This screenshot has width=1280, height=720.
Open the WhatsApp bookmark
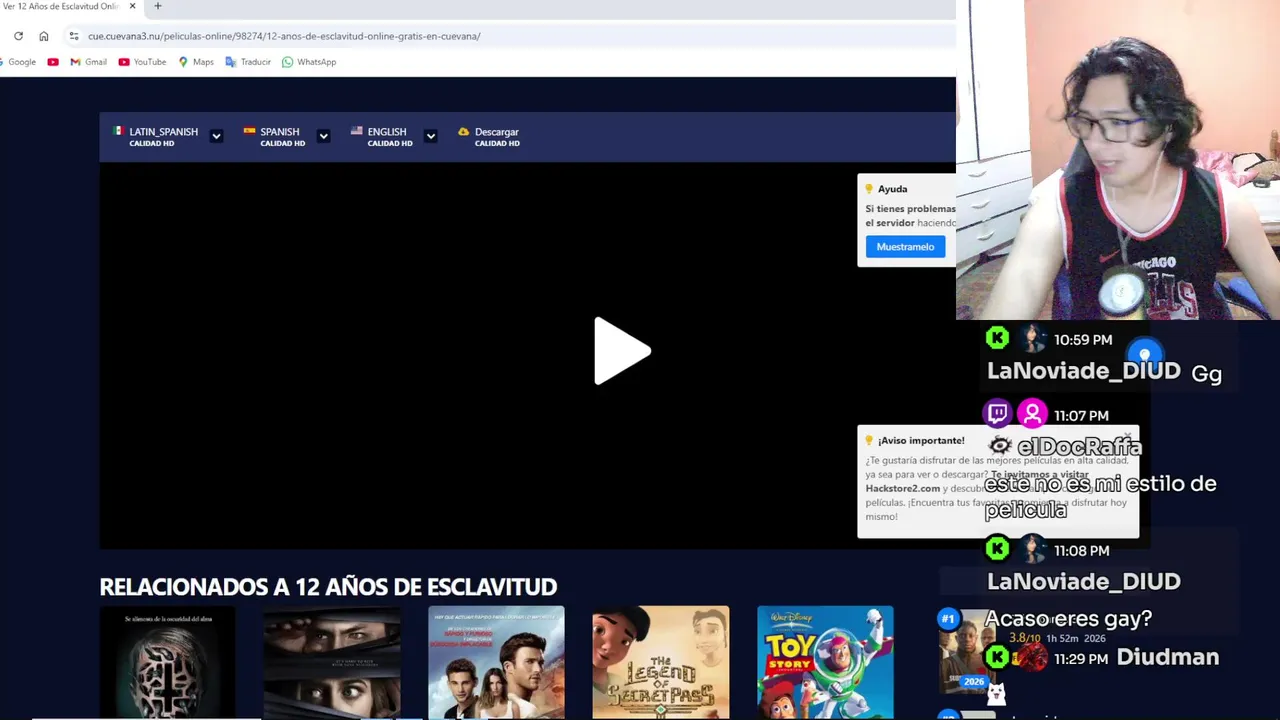[309, 62]
